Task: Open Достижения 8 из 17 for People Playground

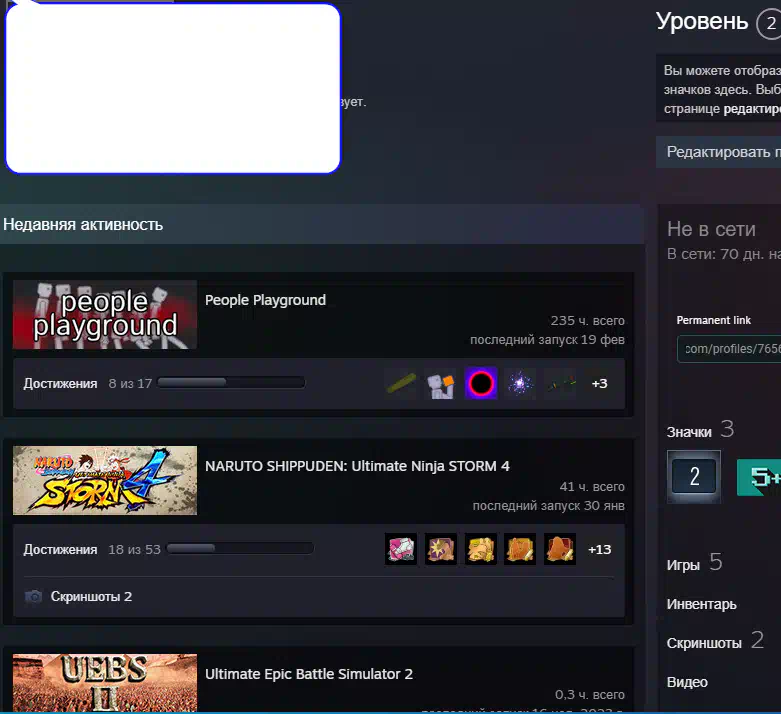Action: pos(88,383)
